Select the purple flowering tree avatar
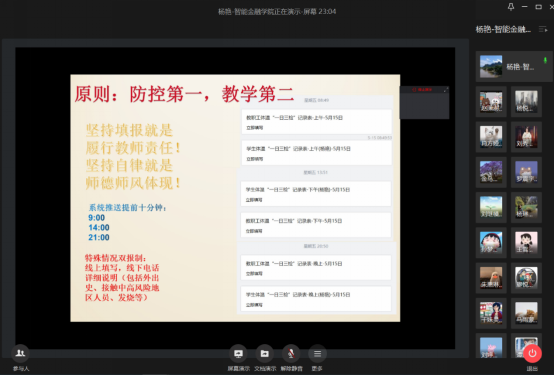The image size is (554, 376). pyautogui.click(x=491, y=172)
